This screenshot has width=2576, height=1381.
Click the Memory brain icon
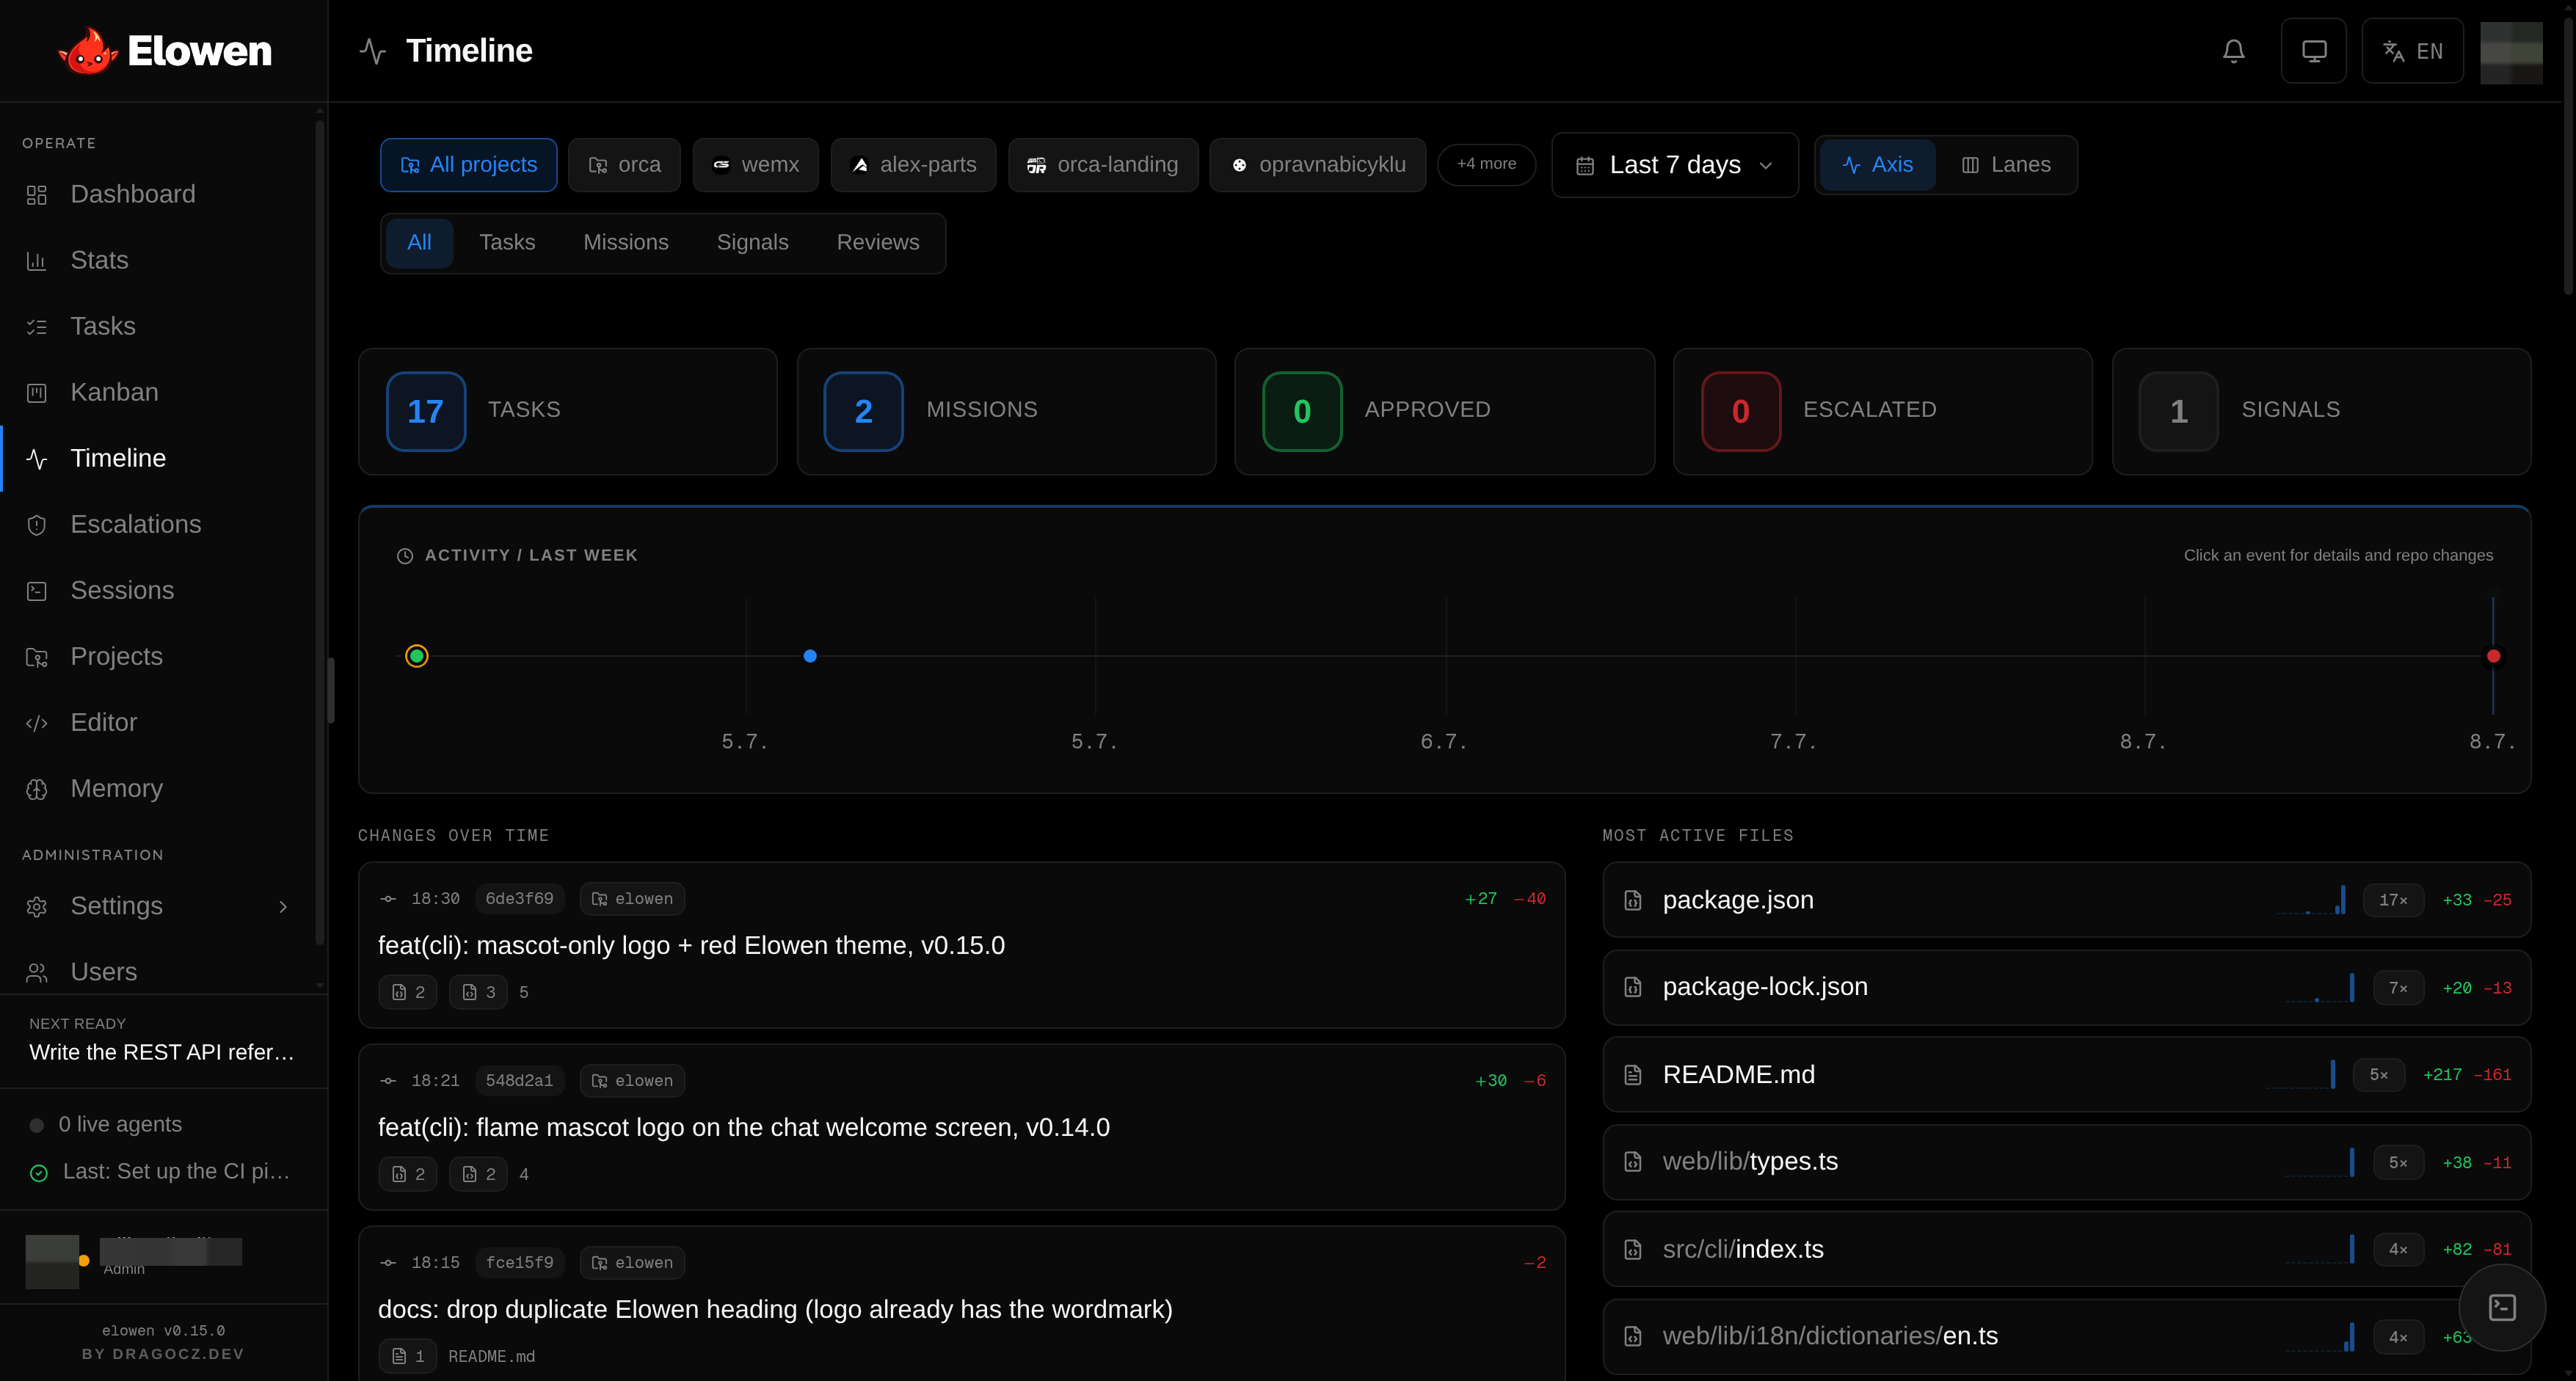pos(37,789)
